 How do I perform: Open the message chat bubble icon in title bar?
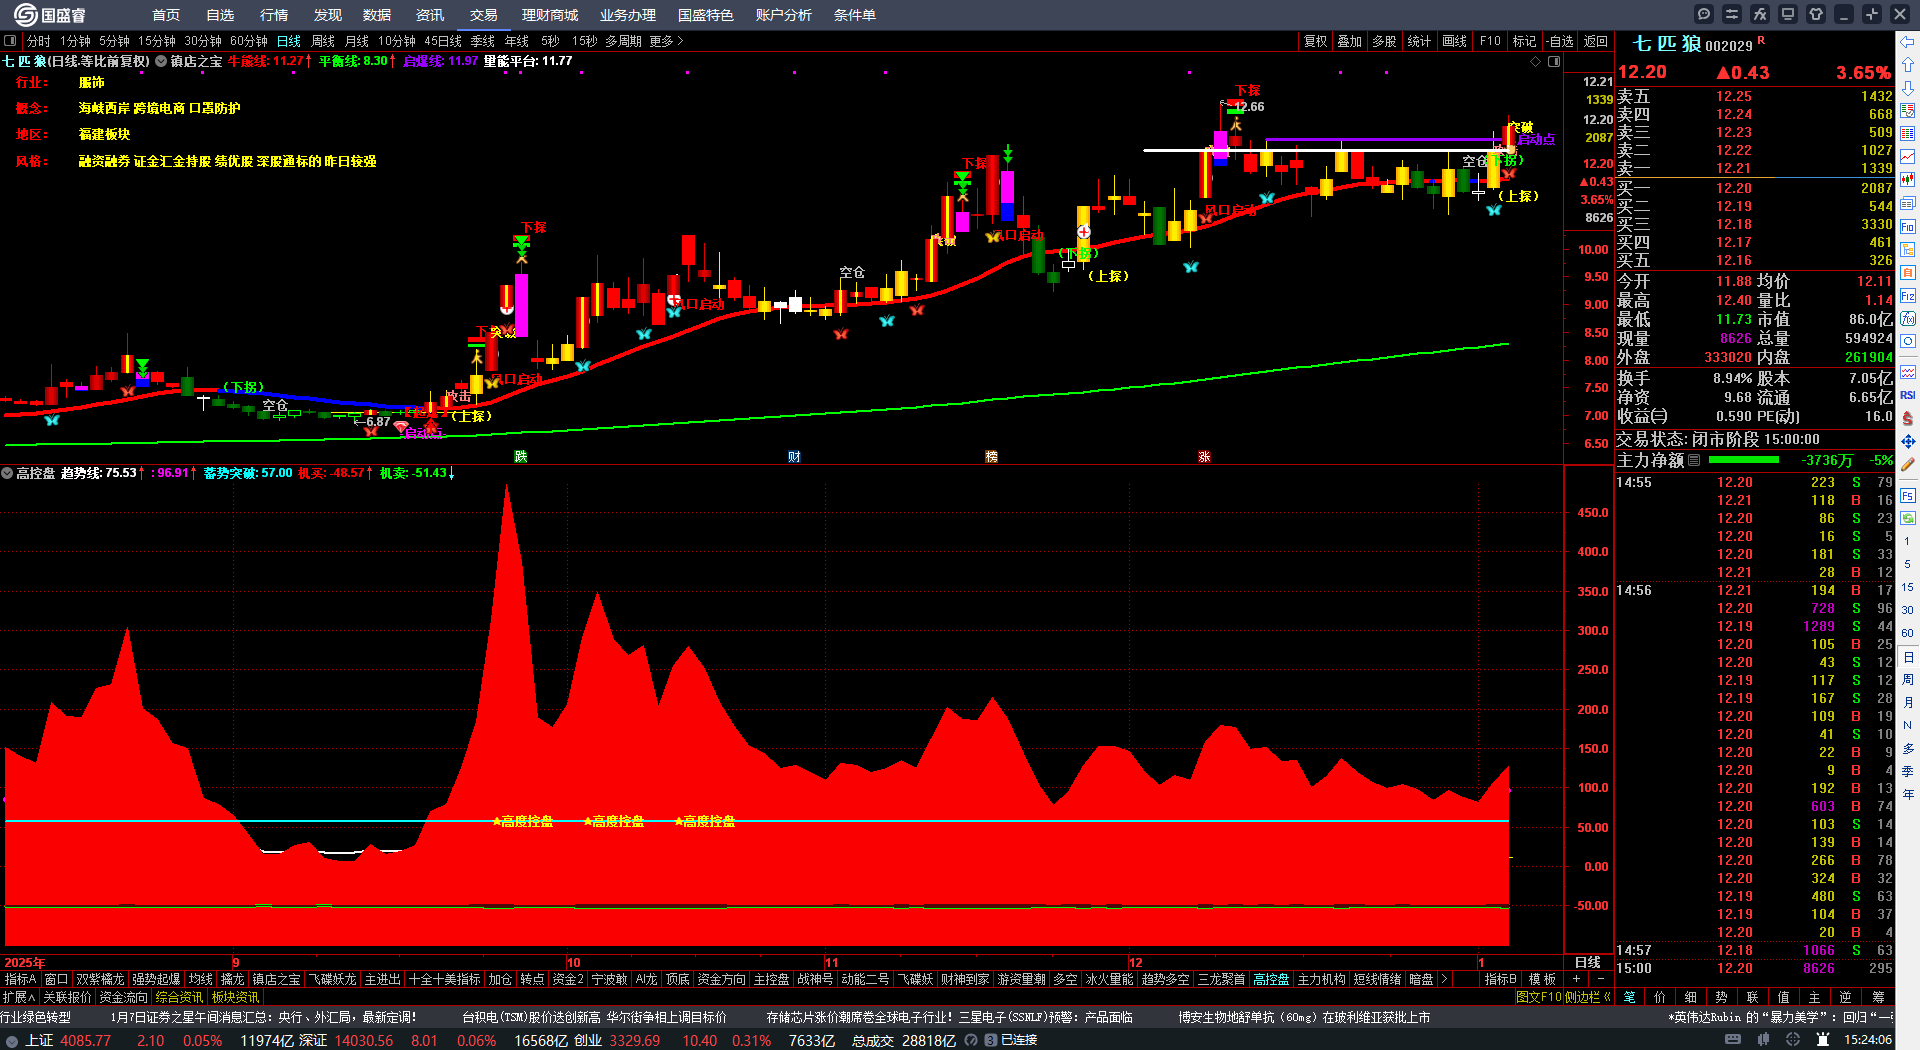[x=1704, y=14]
